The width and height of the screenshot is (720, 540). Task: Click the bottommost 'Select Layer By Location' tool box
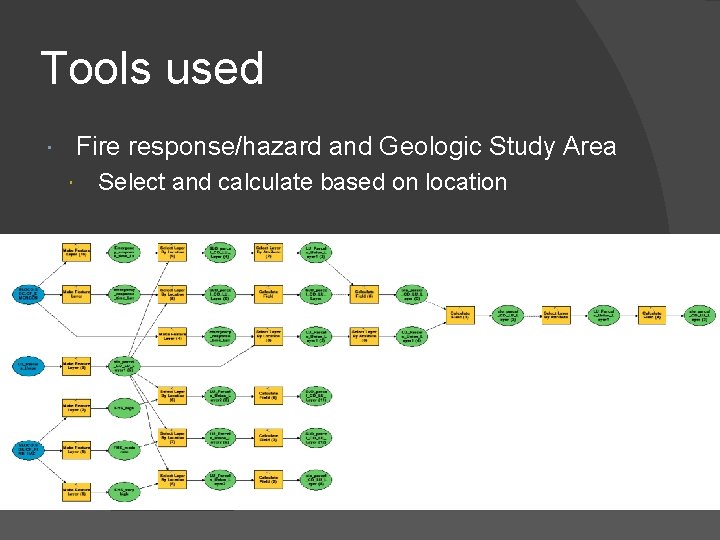172,481
